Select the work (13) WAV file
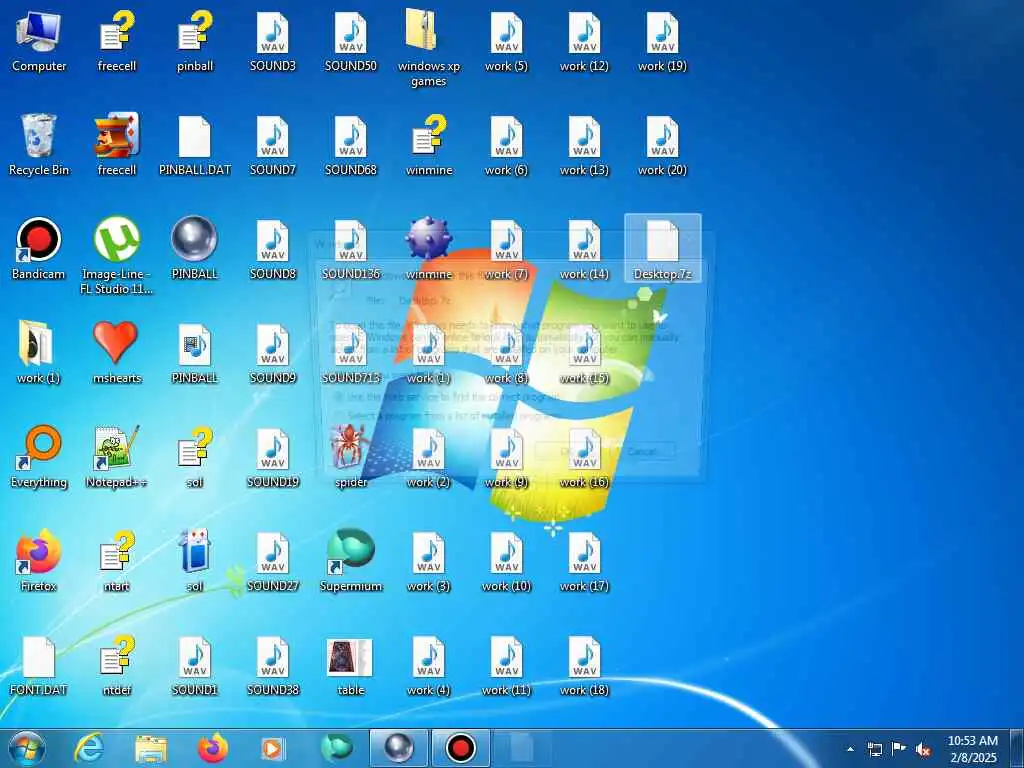Viewport: 1024px width, 768px height. click(x=584, y=145)
